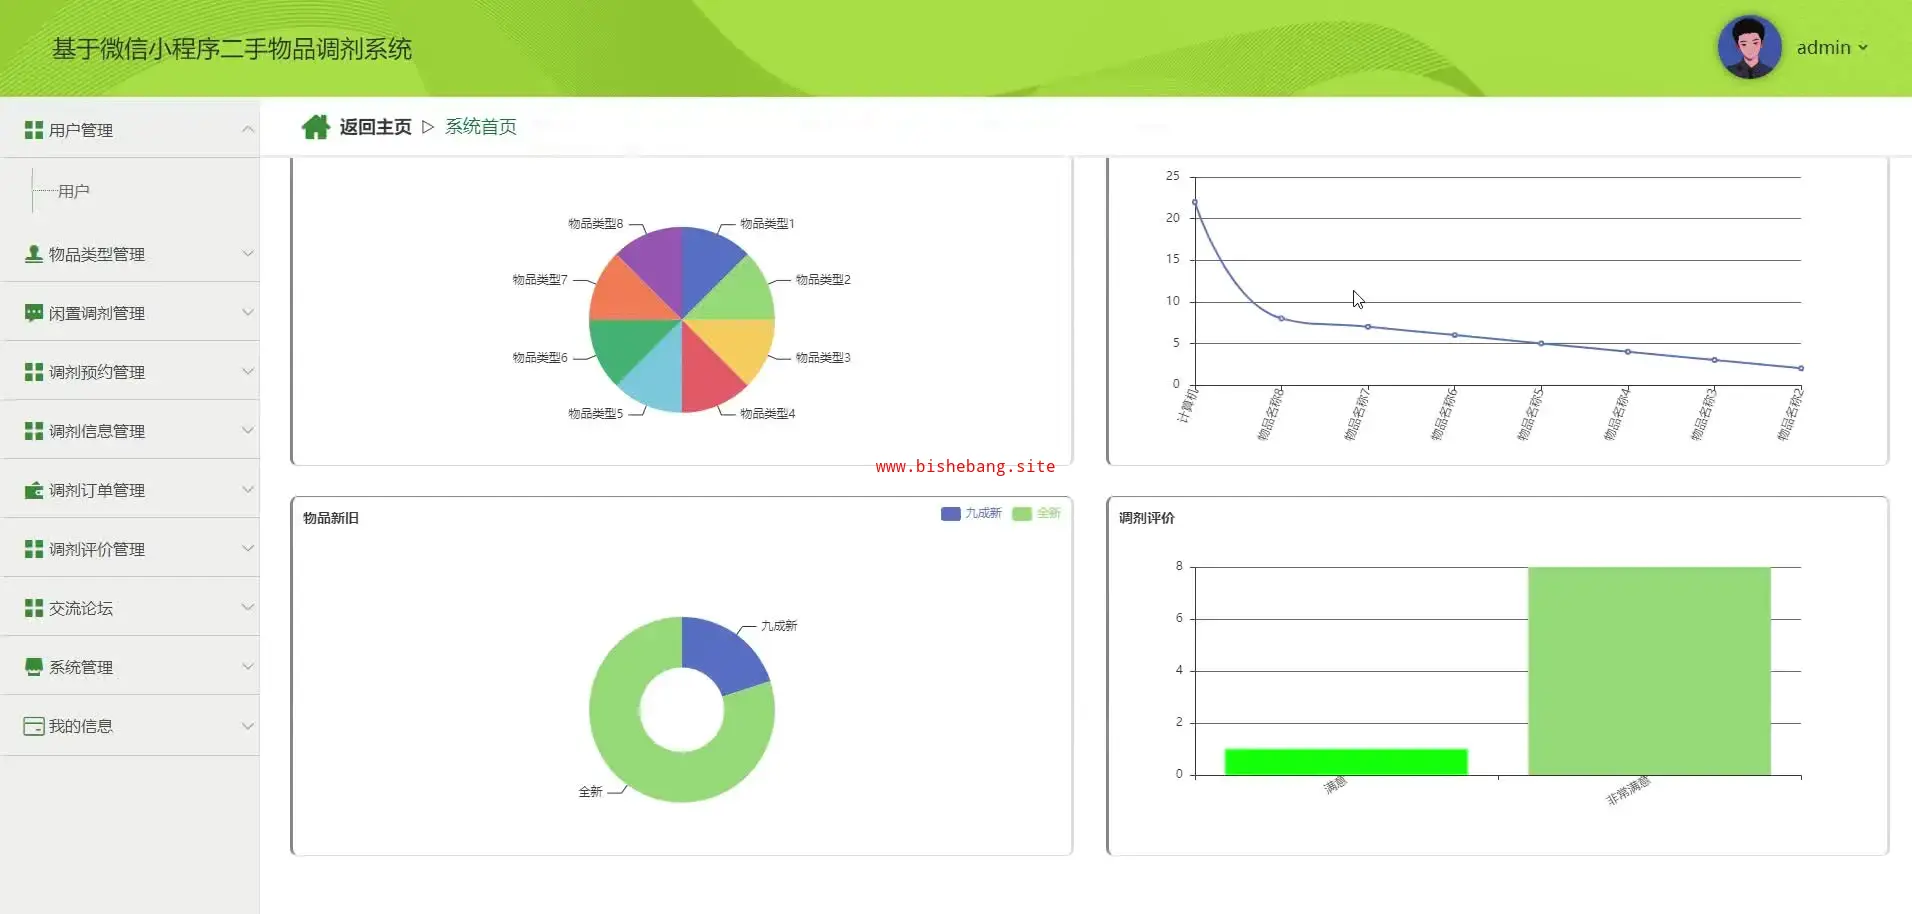Click the 系统首页 breadcrumb link
The width and height of the screenshot is (1912, 914).
point(481,127)
